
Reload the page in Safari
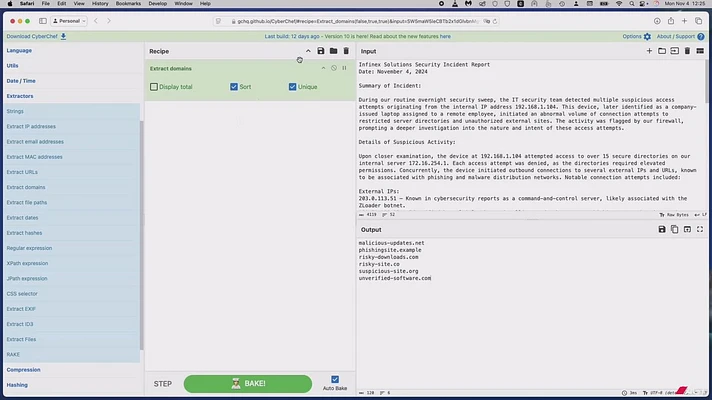494,21
